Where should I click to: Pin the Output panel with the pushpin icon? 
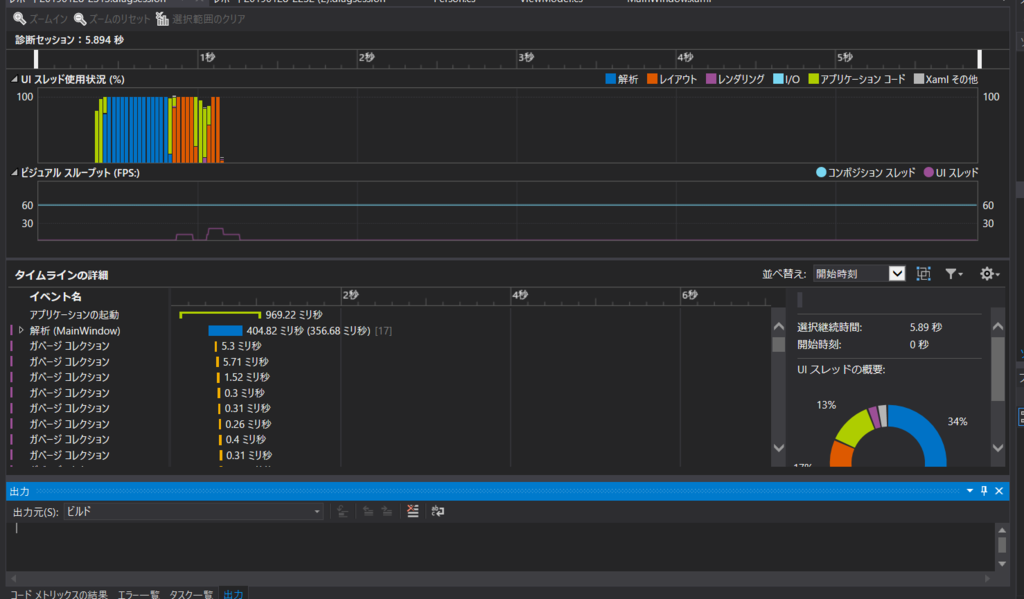click(x=984, y=491)
